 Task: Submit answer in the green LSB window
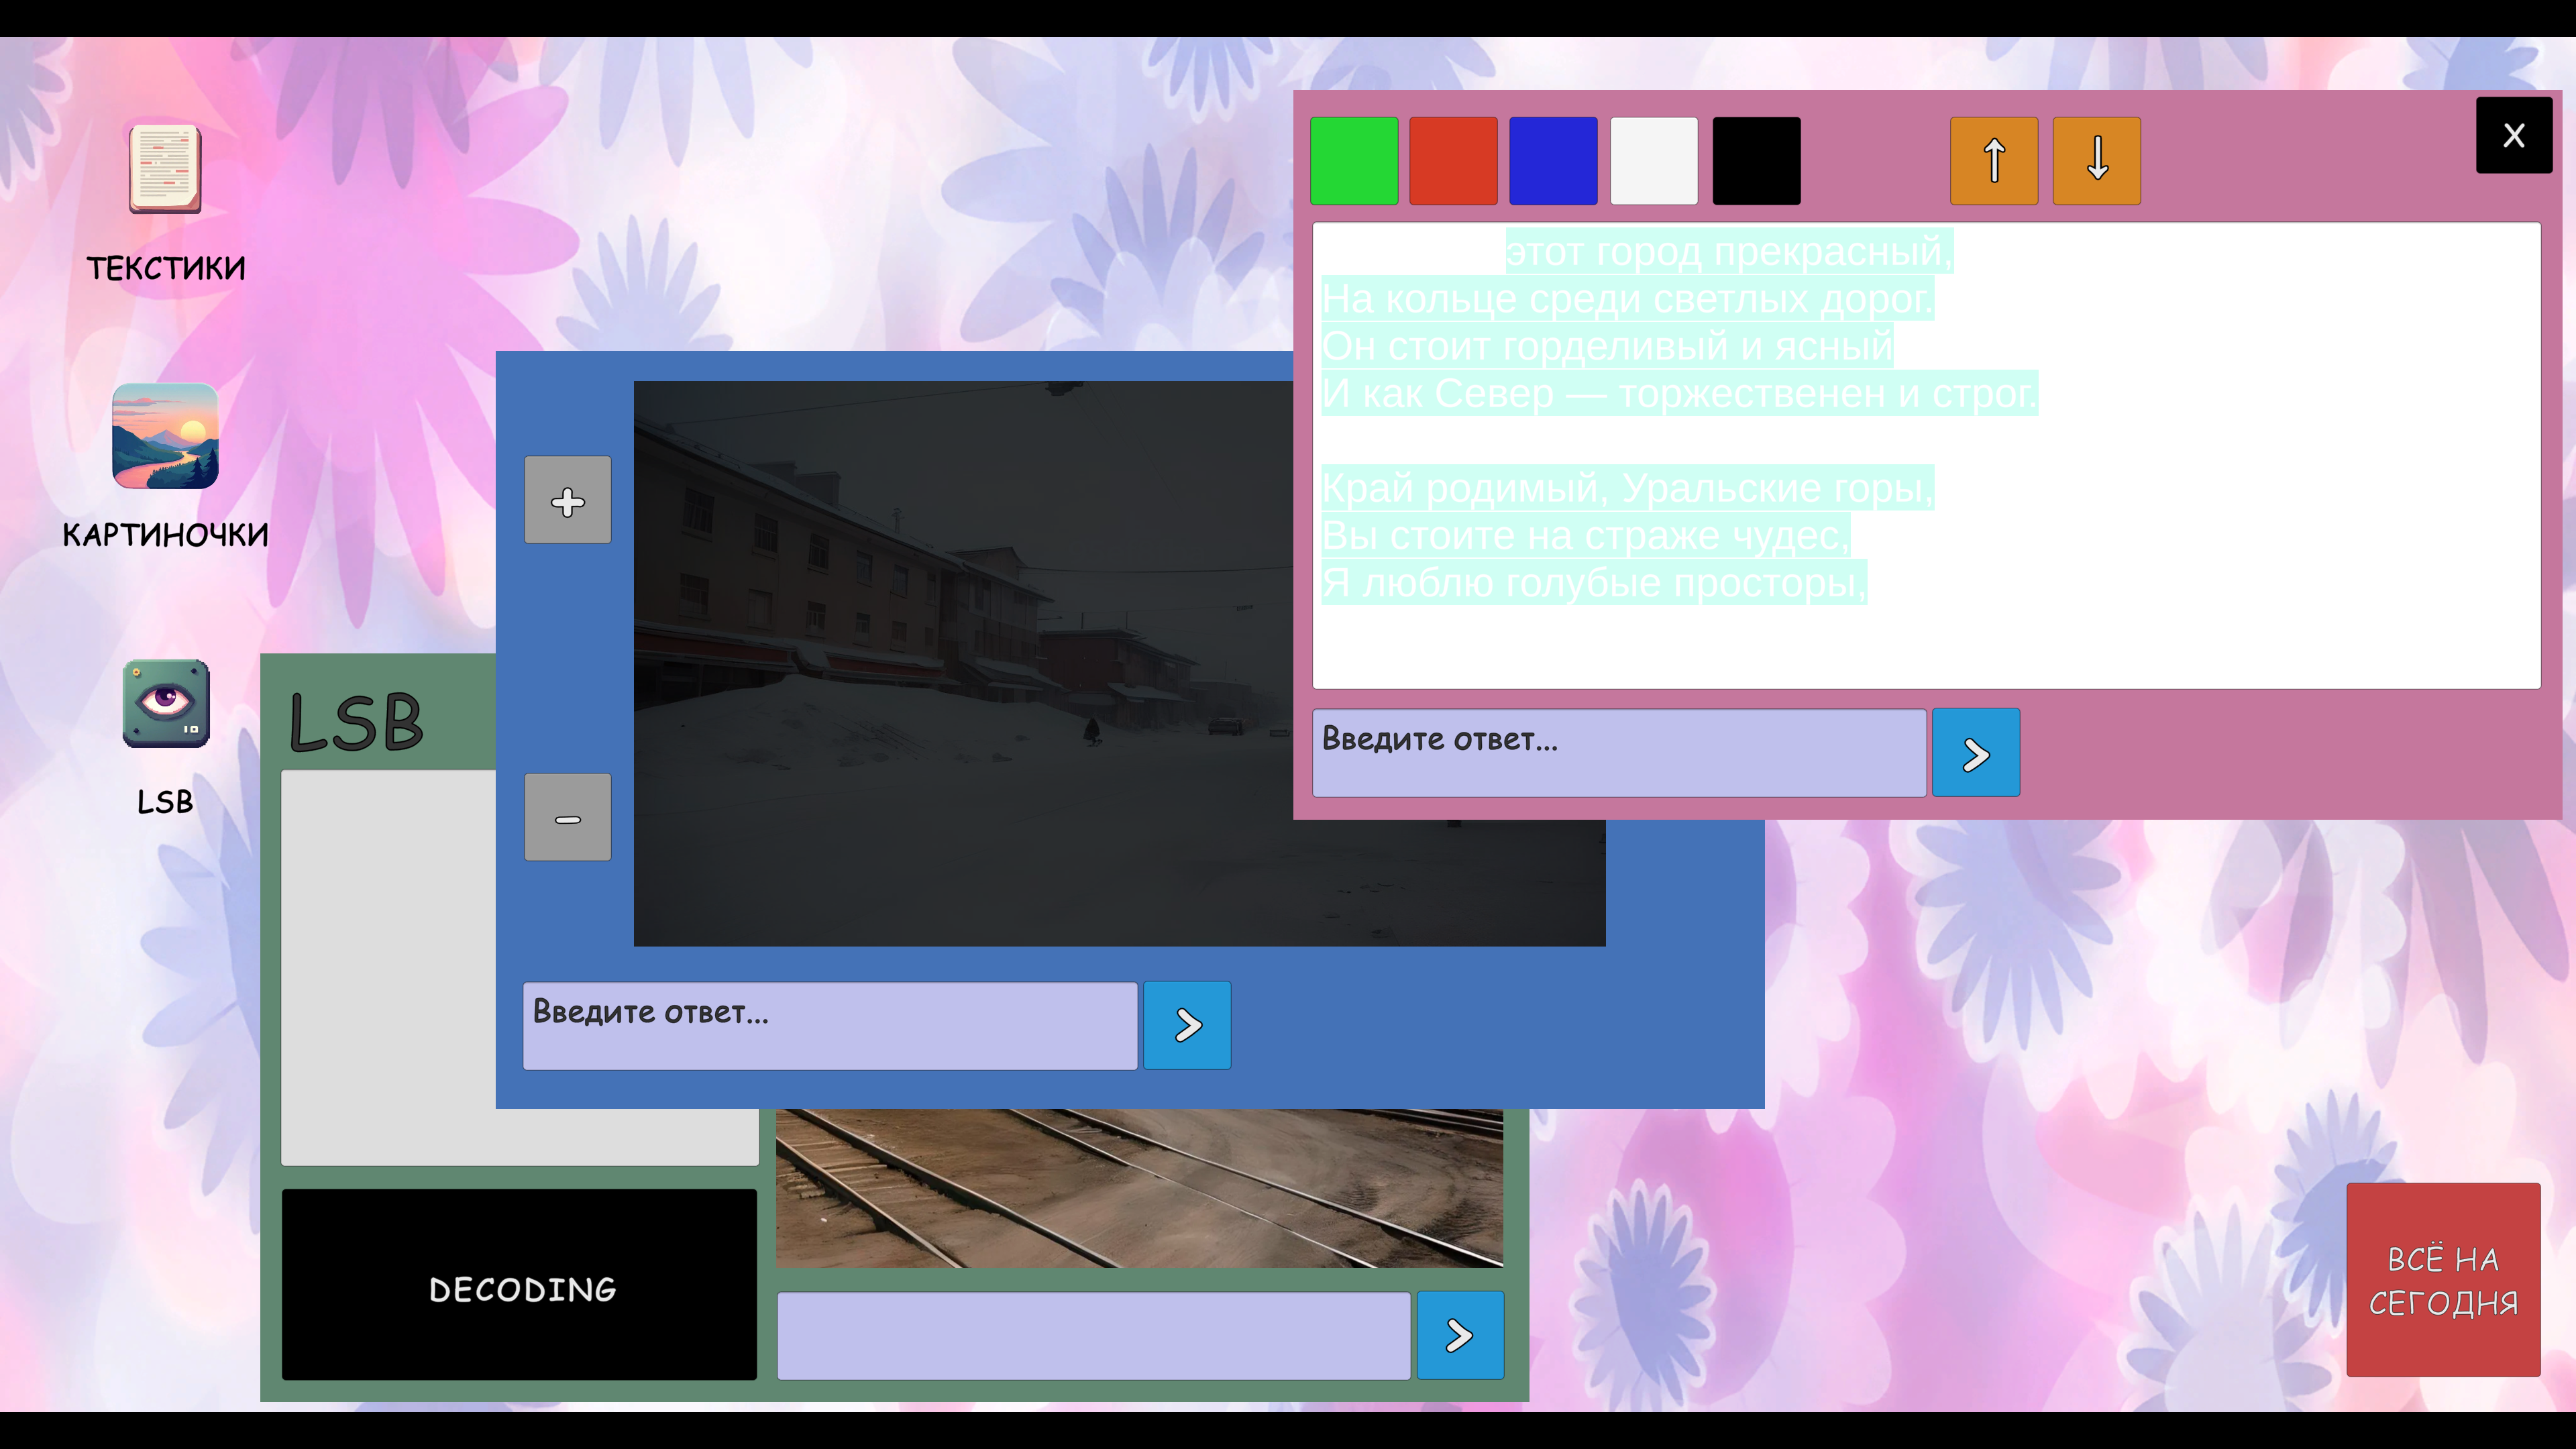click(1460, 1335)
